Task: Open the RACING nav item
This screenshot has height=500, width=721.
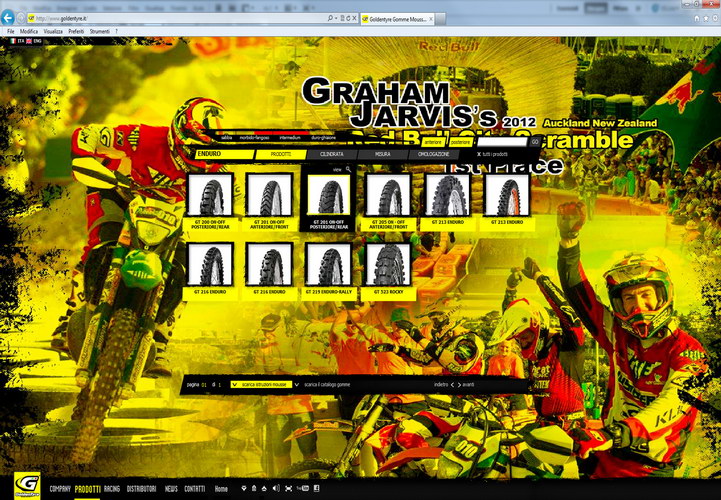Action: 112,489
